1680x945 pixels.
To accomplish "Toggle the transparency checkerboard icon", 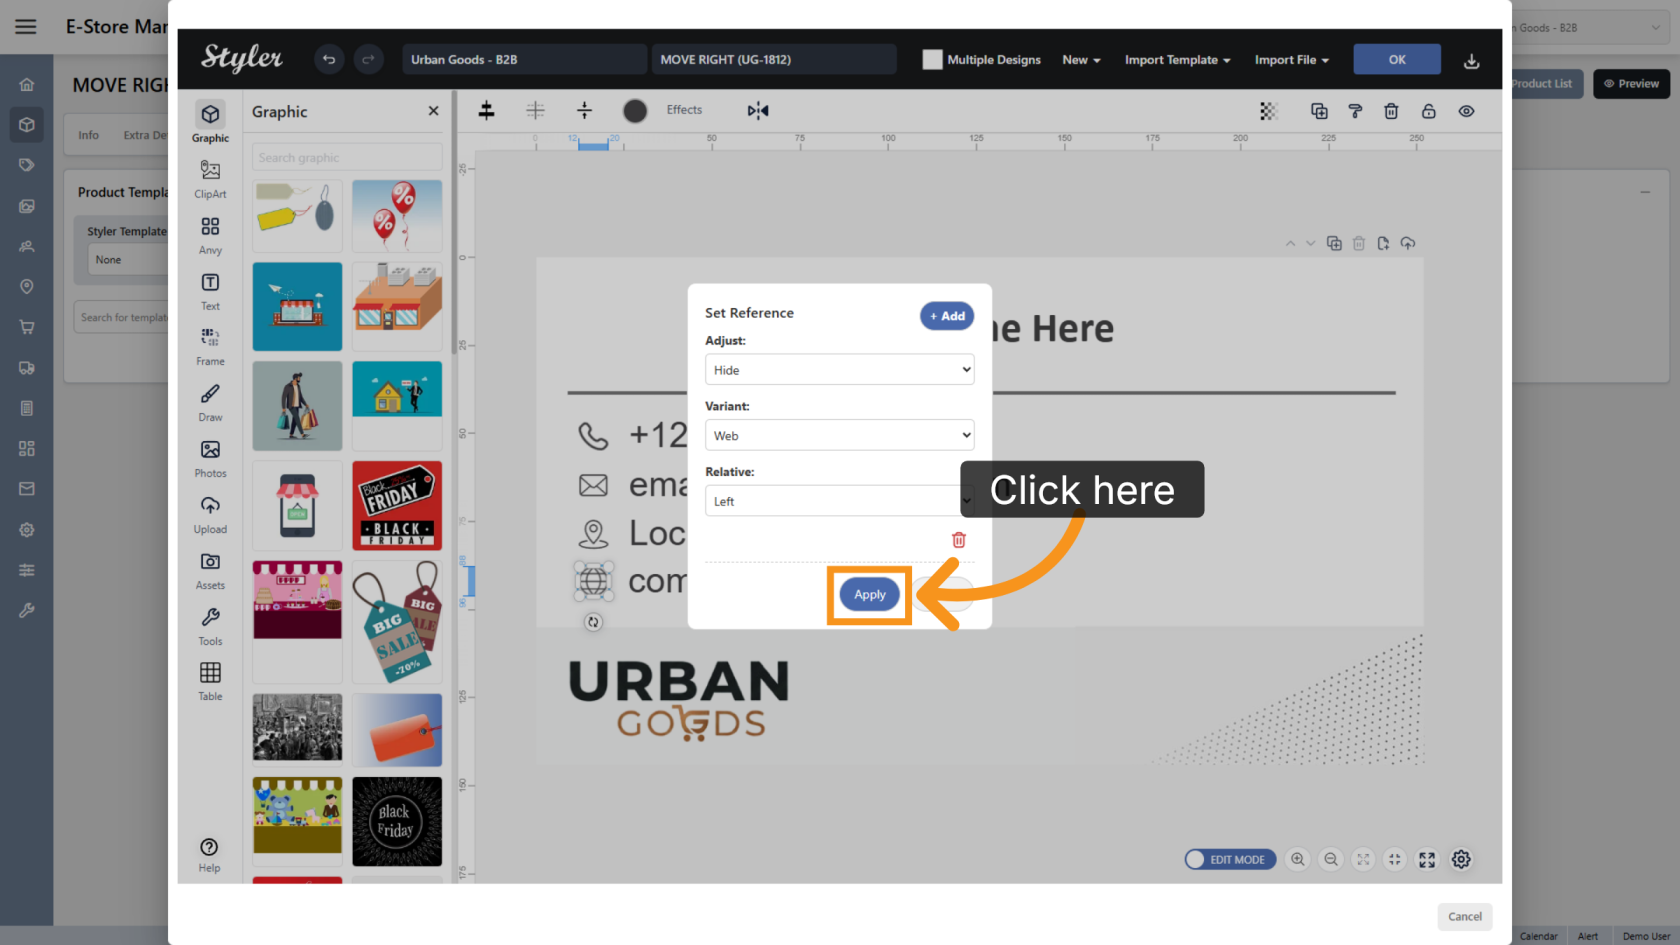I will 1268,111.
